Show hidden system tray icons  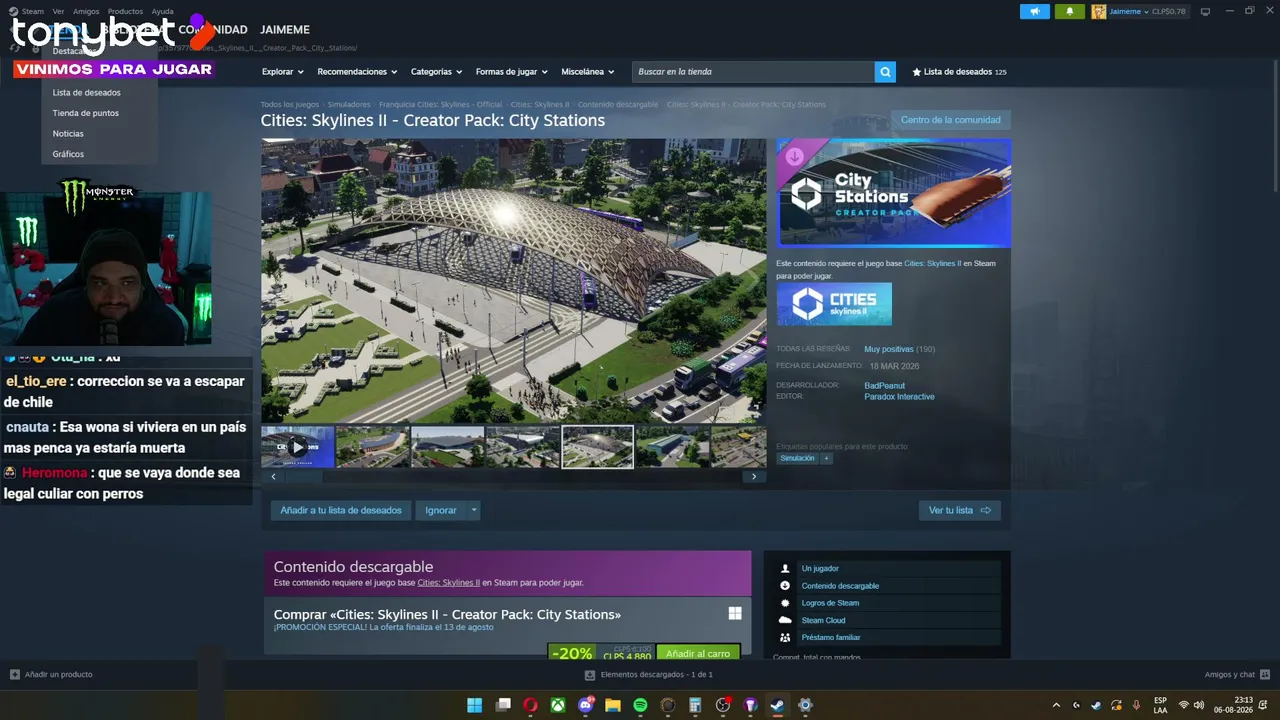(x=1056, y=705)
